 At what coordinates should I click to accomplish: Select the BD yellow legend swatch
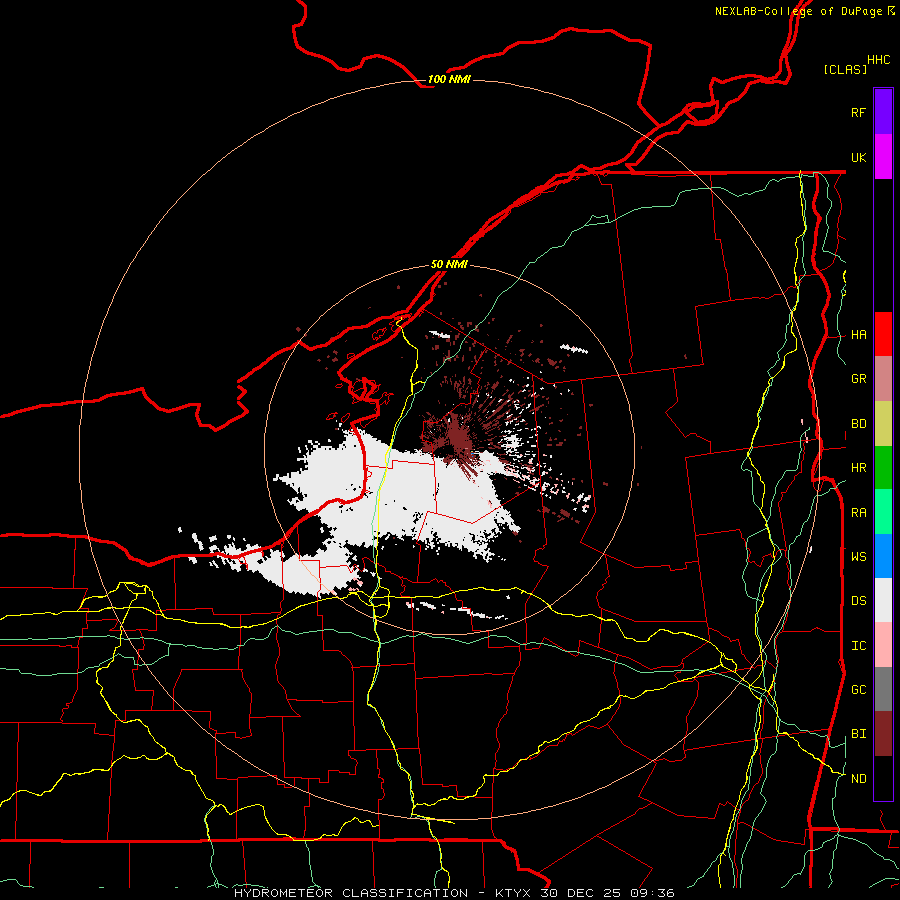point(883,424)
